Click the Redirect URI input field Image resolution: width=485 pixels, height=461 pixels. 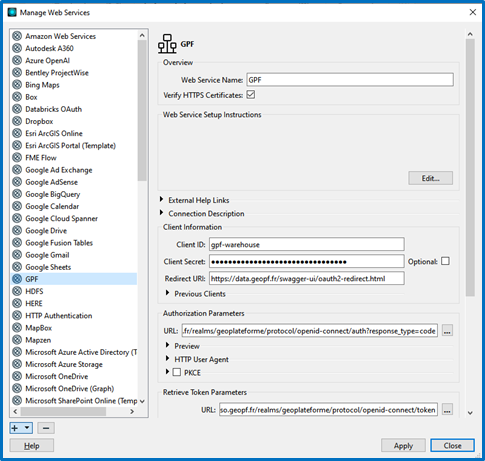coord(307,278)
